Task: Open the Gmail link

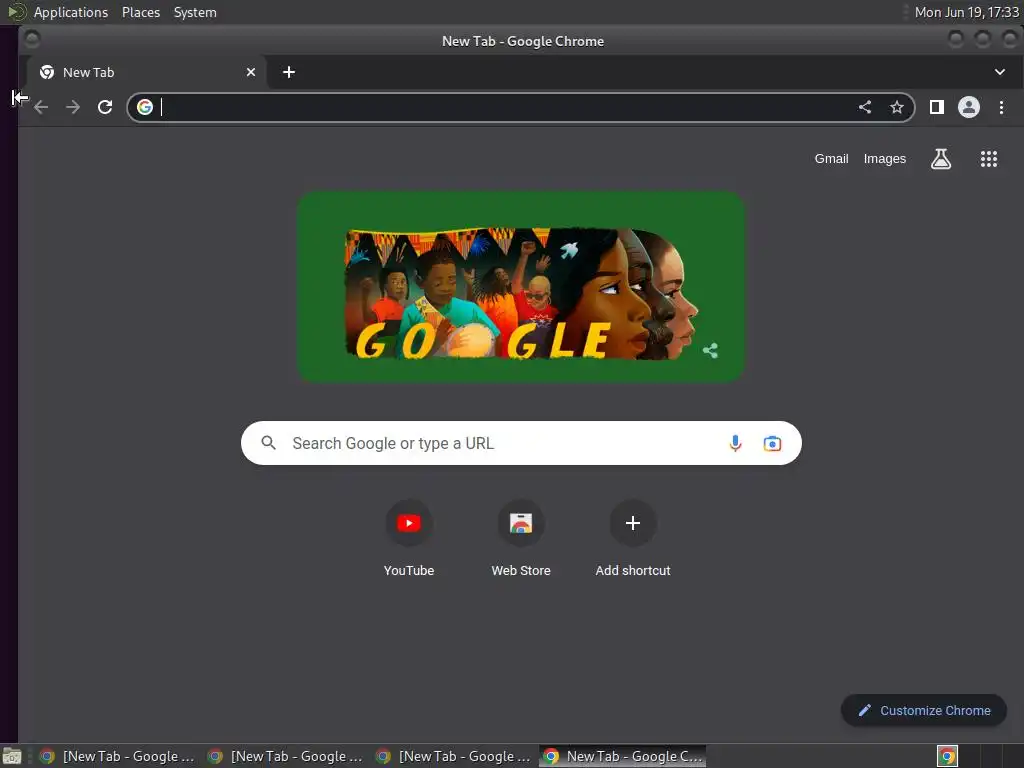Action: pos(831,159)
